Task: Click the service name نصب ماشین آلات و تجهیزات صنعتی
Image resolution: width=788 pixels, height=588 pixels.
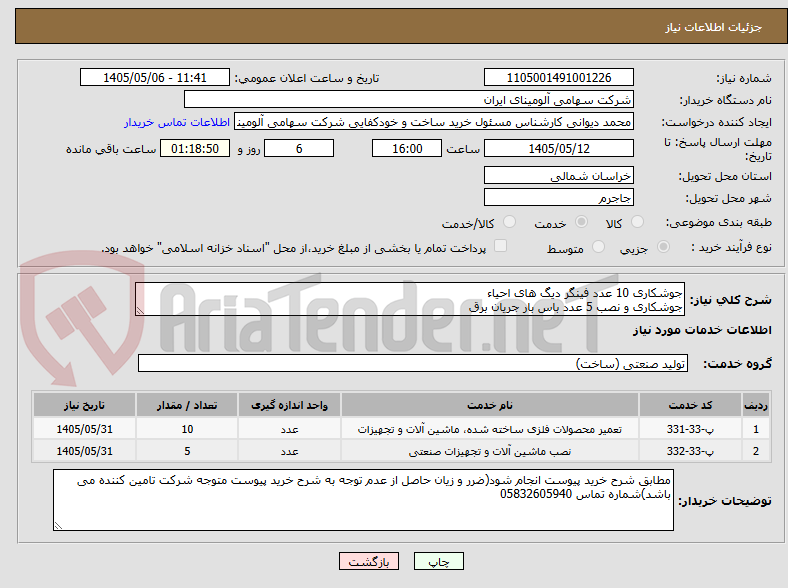Action: [489, 451]
